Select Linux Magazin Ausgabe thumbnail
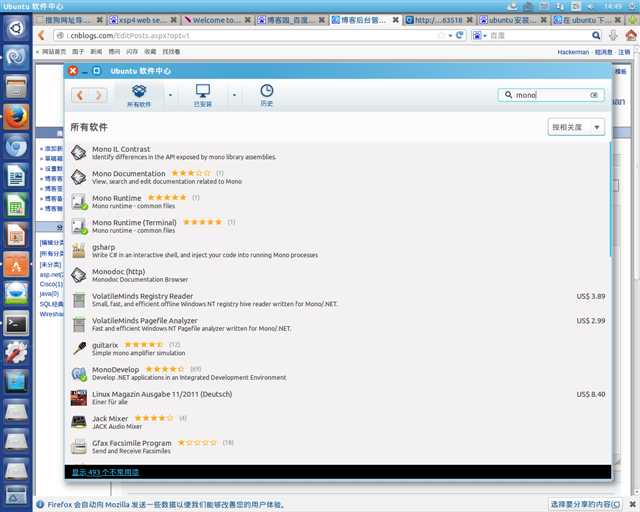Viewport: 640px width, 512px height. point(79,398)
